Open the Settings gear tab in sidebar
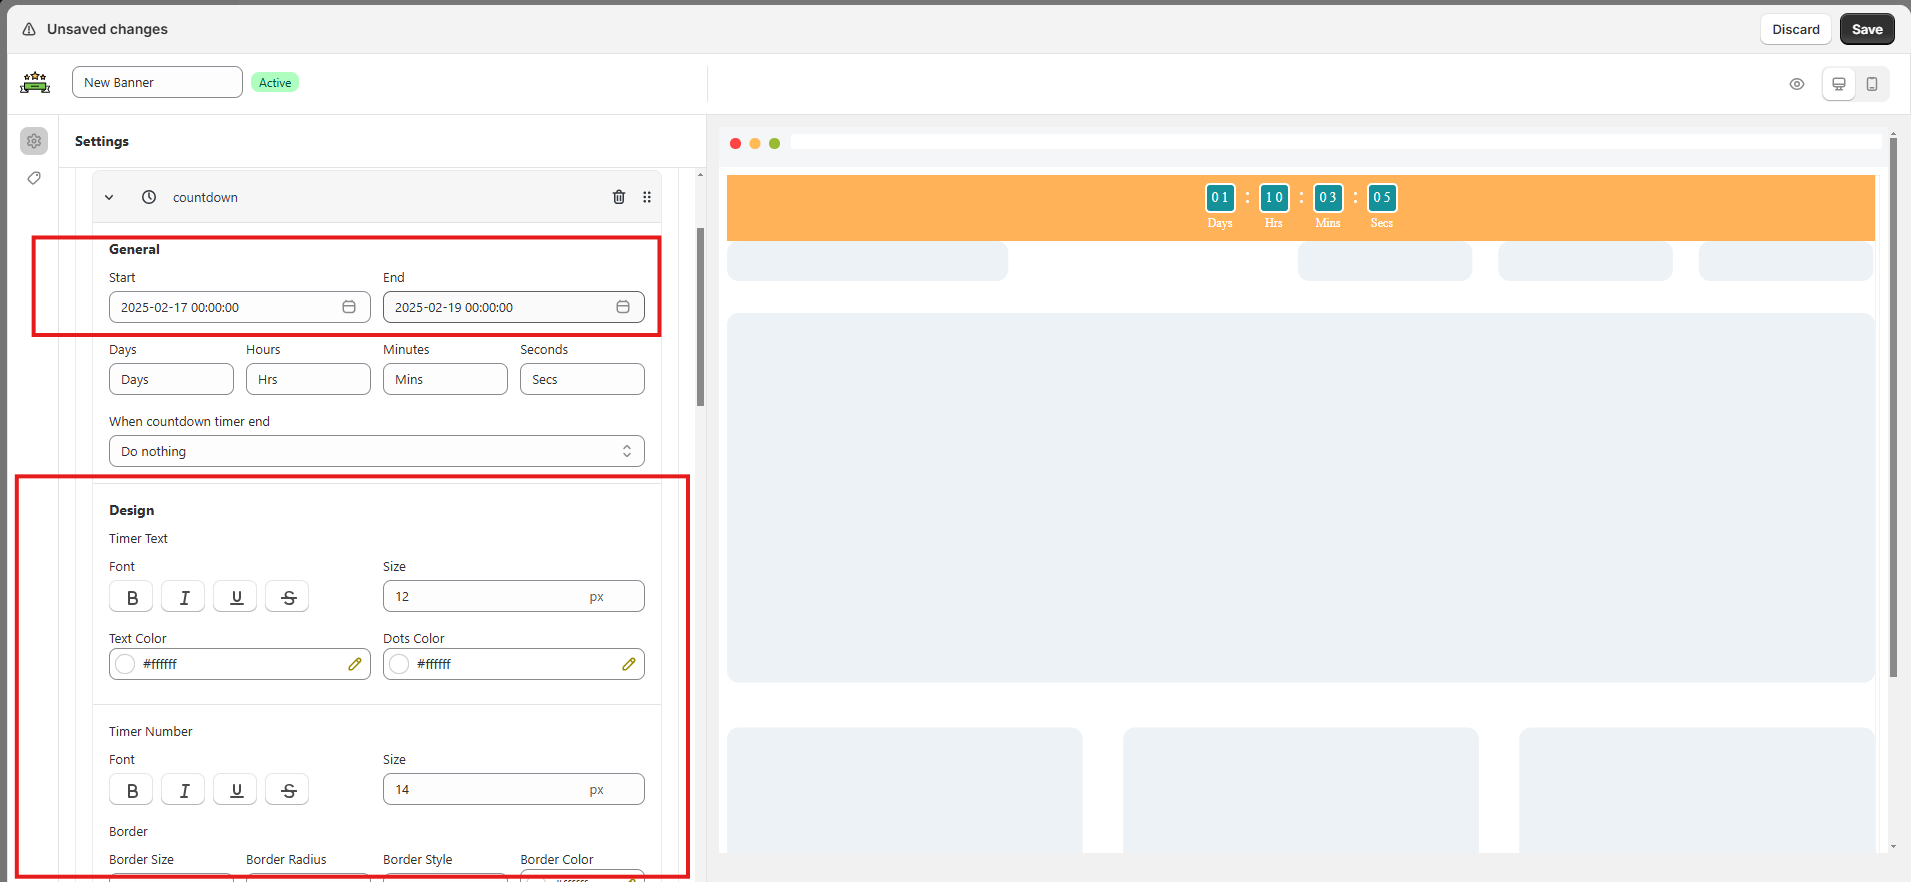Image resolution: width=1911 pixels, height=882 pixels. (x=34, y=141)
